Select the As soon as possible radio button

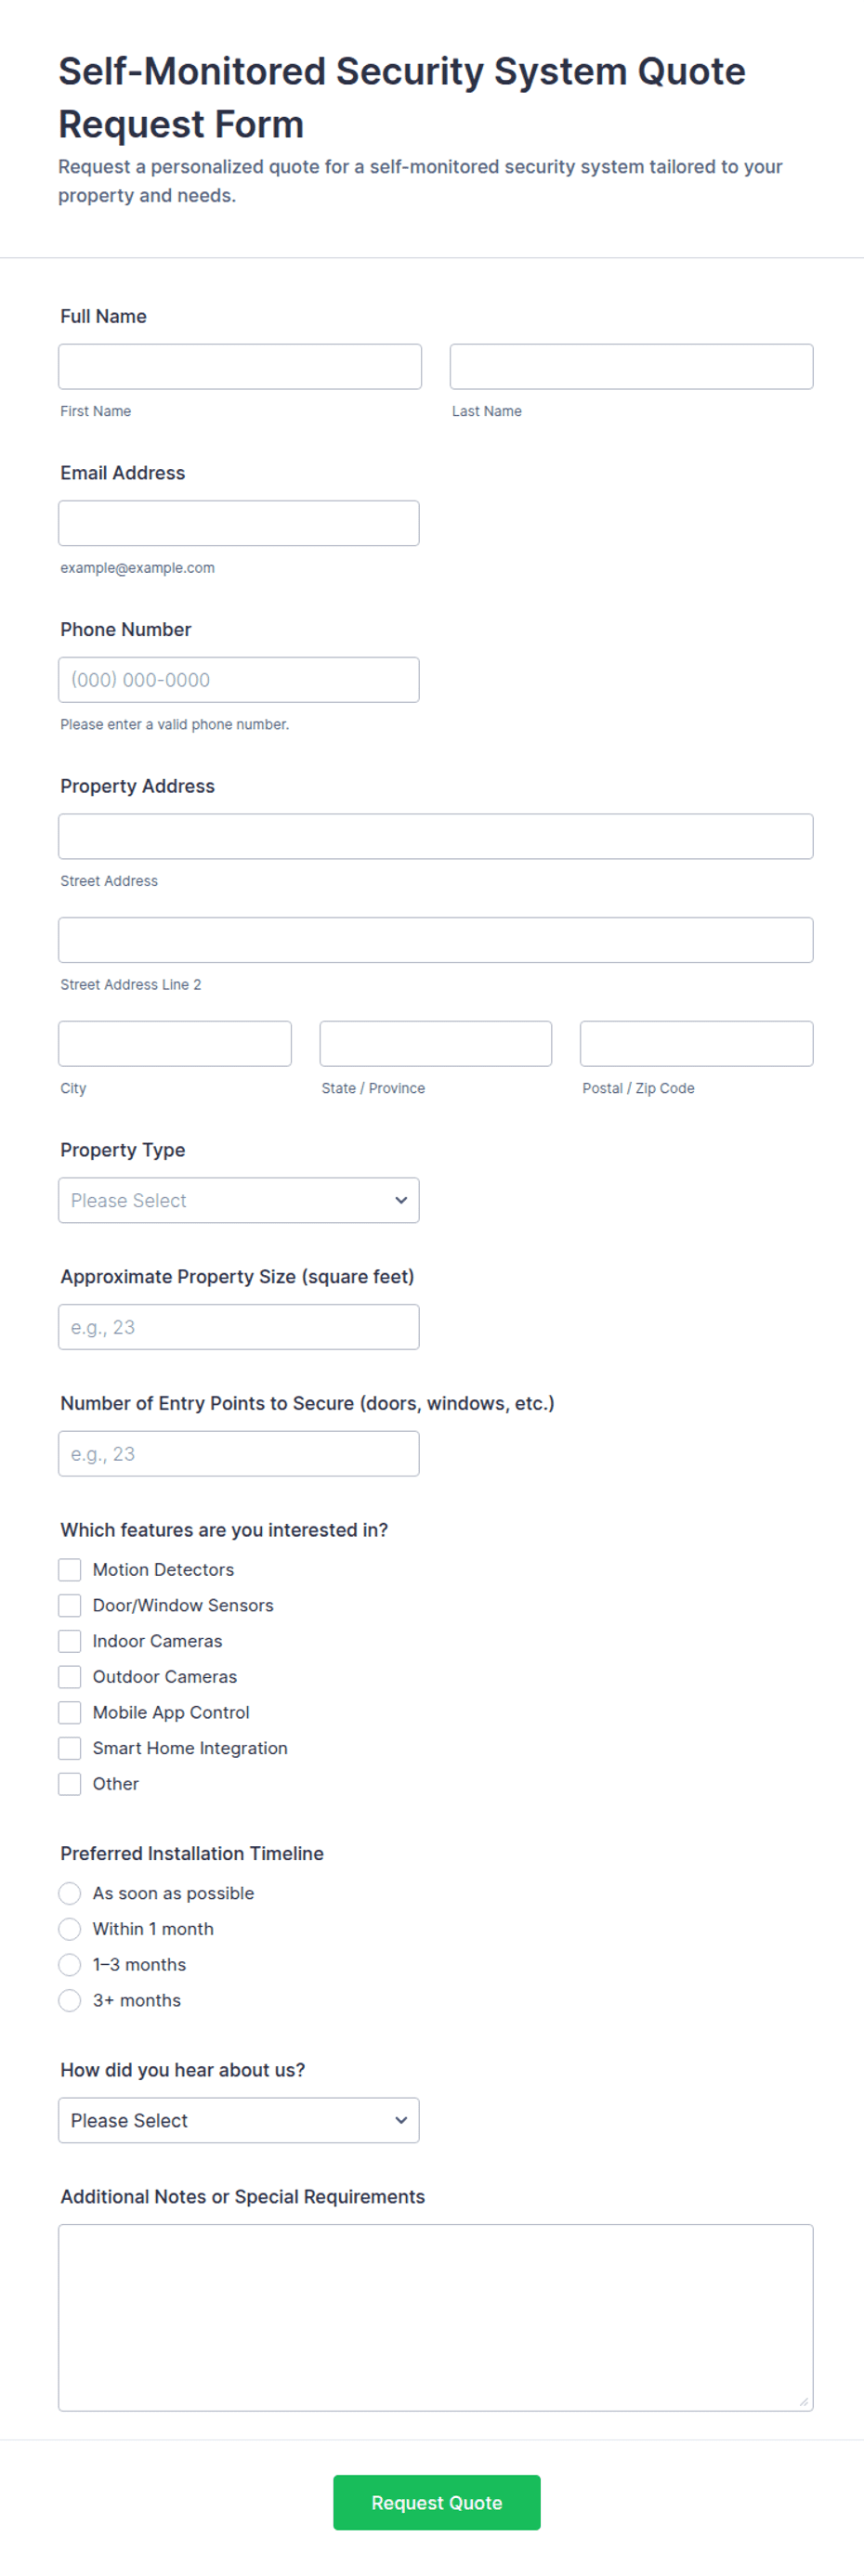[x=70, y=1893]
